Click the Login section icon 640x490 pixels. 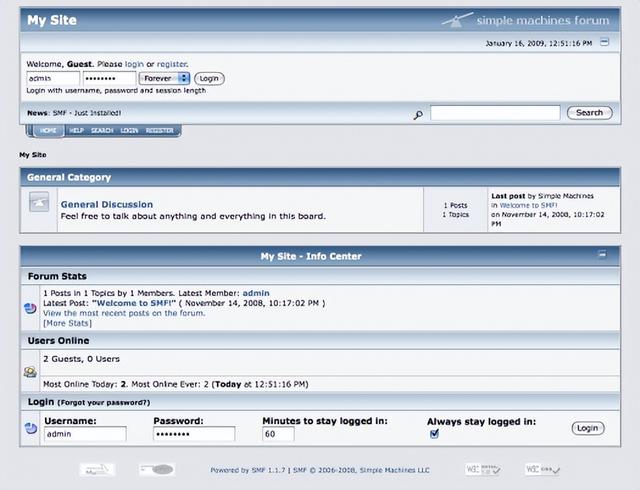[31, 428]
